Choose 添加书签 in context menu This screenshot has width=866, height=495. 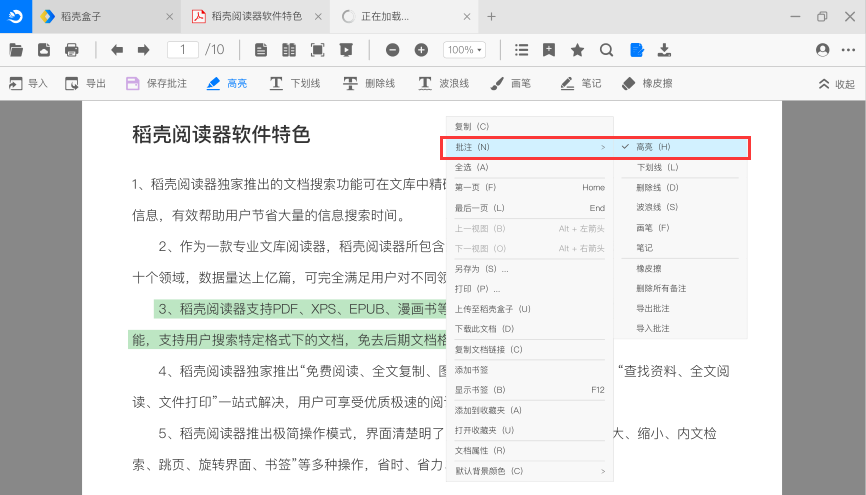(530, 370)
